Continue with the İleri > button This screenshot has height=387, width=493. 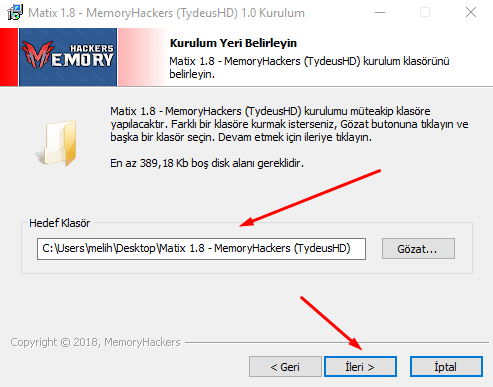click(x=360, y=367)
